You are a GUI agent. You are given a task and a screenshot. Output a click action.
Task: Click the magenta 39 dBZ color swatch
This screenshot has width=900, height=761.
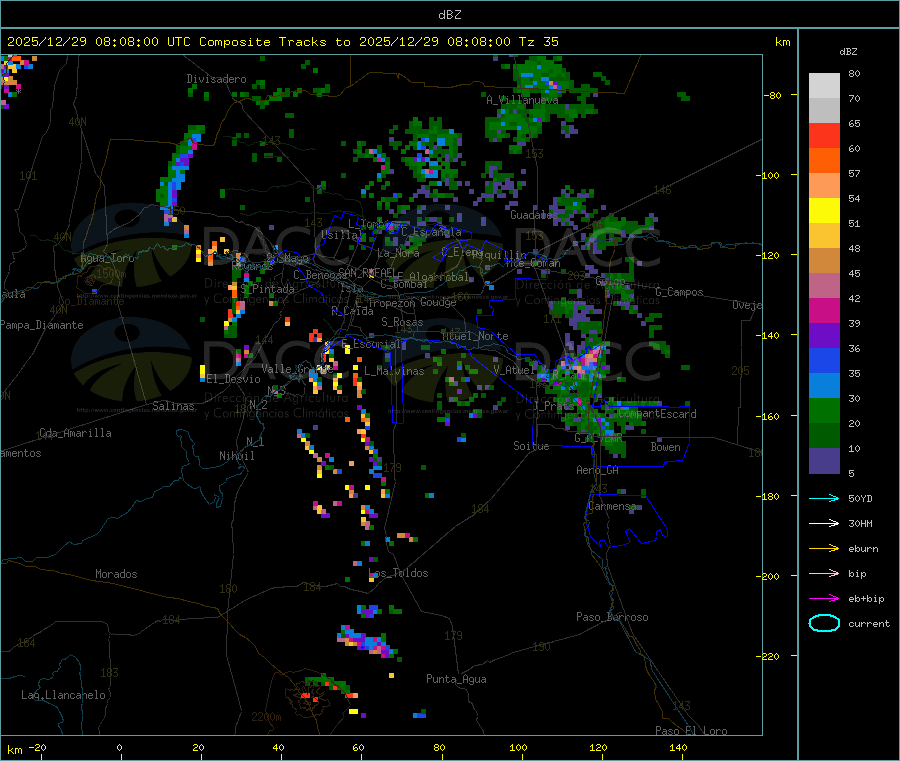[x=824, y=310]
